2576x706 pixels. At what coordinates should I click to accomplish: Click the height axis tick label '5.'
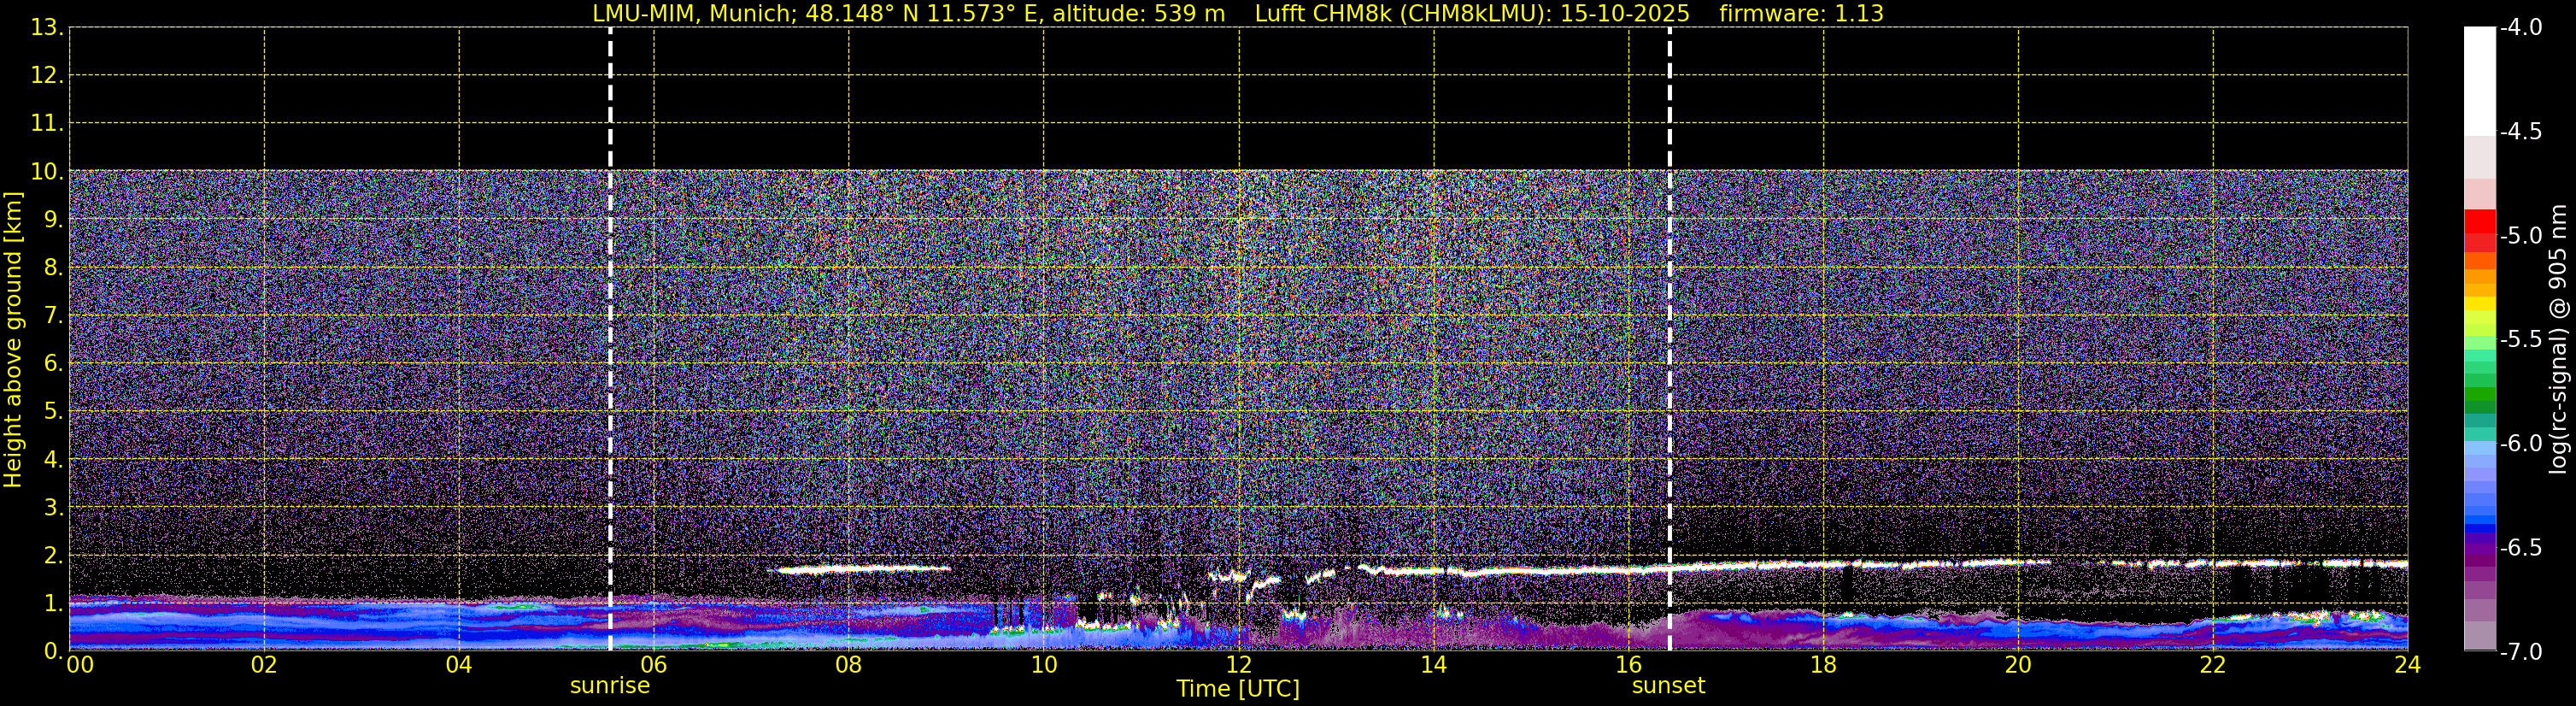tap(53, 412)
